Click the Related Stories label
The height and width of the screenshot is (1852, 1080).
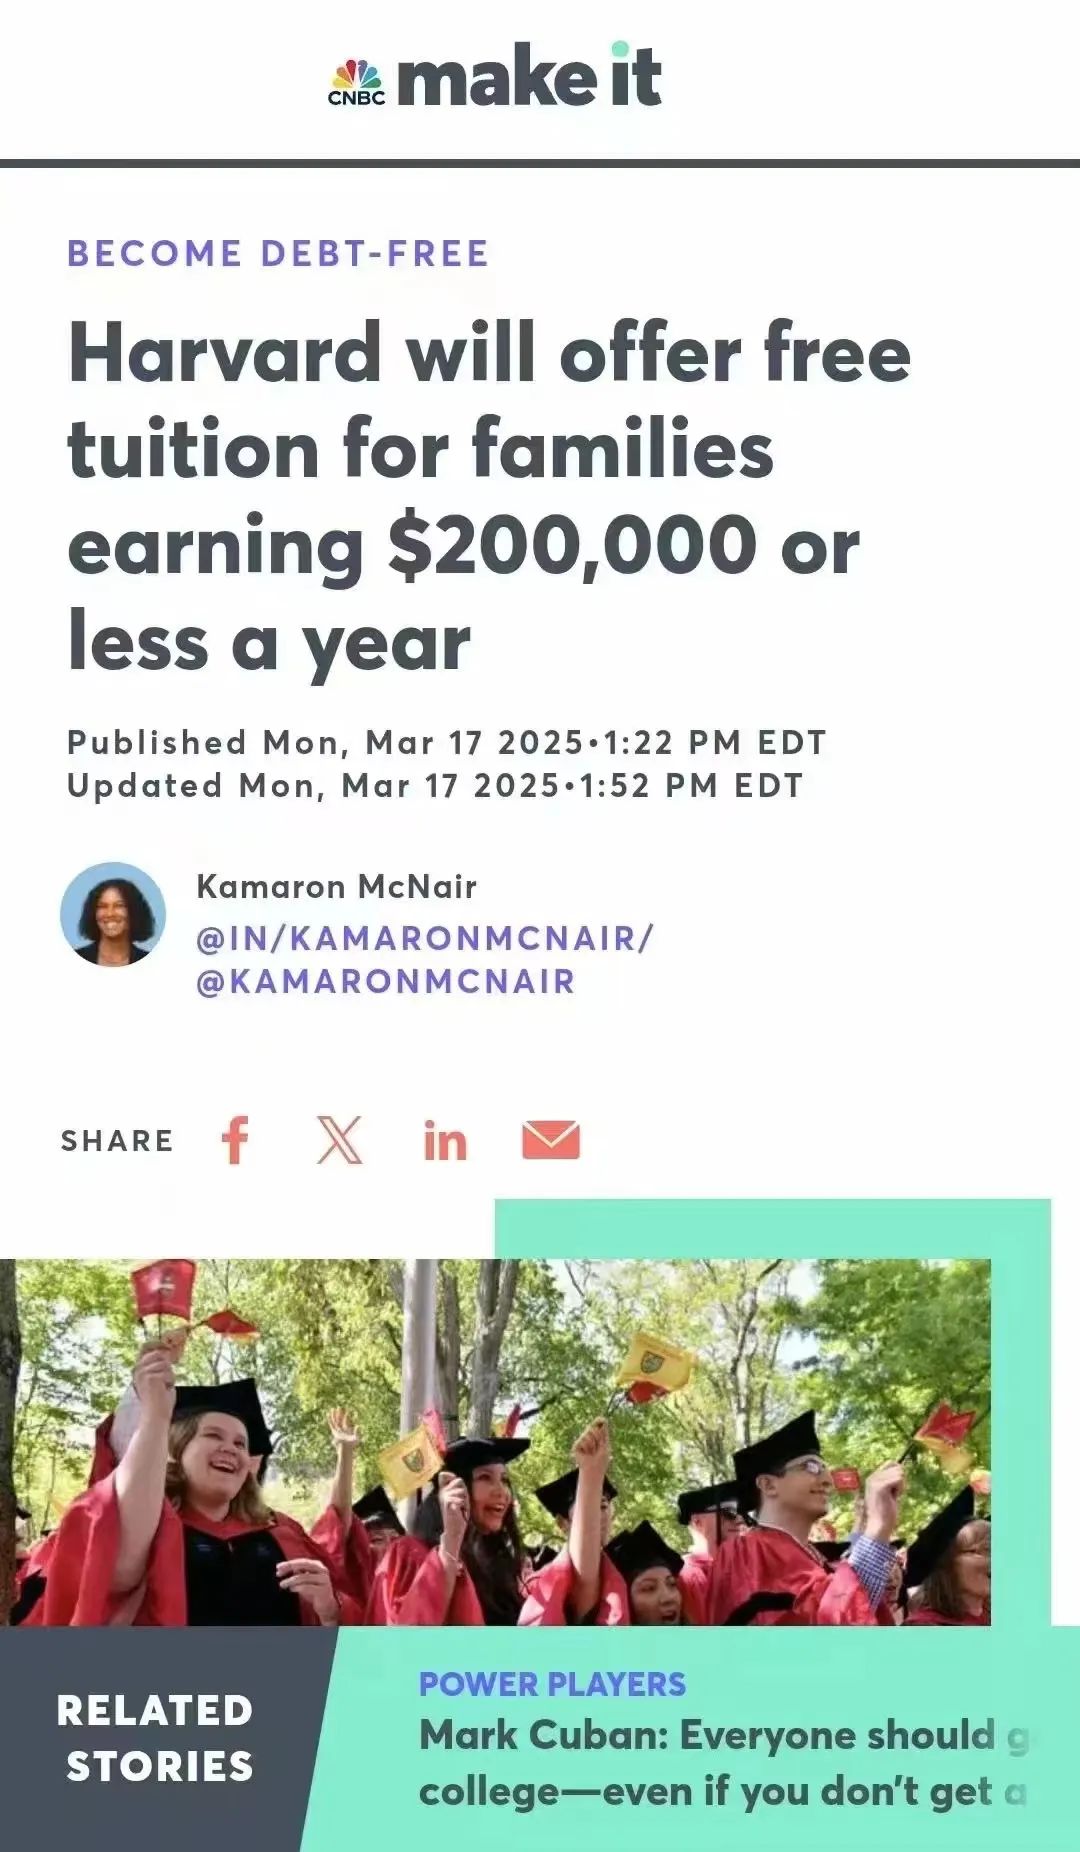pos(155,1738)
